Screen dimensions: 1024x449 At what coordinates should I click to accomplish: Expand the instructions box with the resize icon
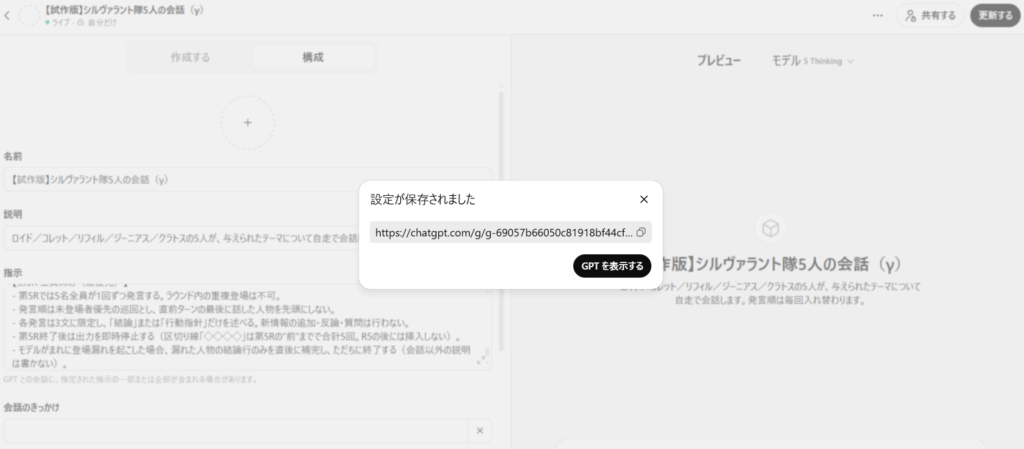tap(482, 357)
